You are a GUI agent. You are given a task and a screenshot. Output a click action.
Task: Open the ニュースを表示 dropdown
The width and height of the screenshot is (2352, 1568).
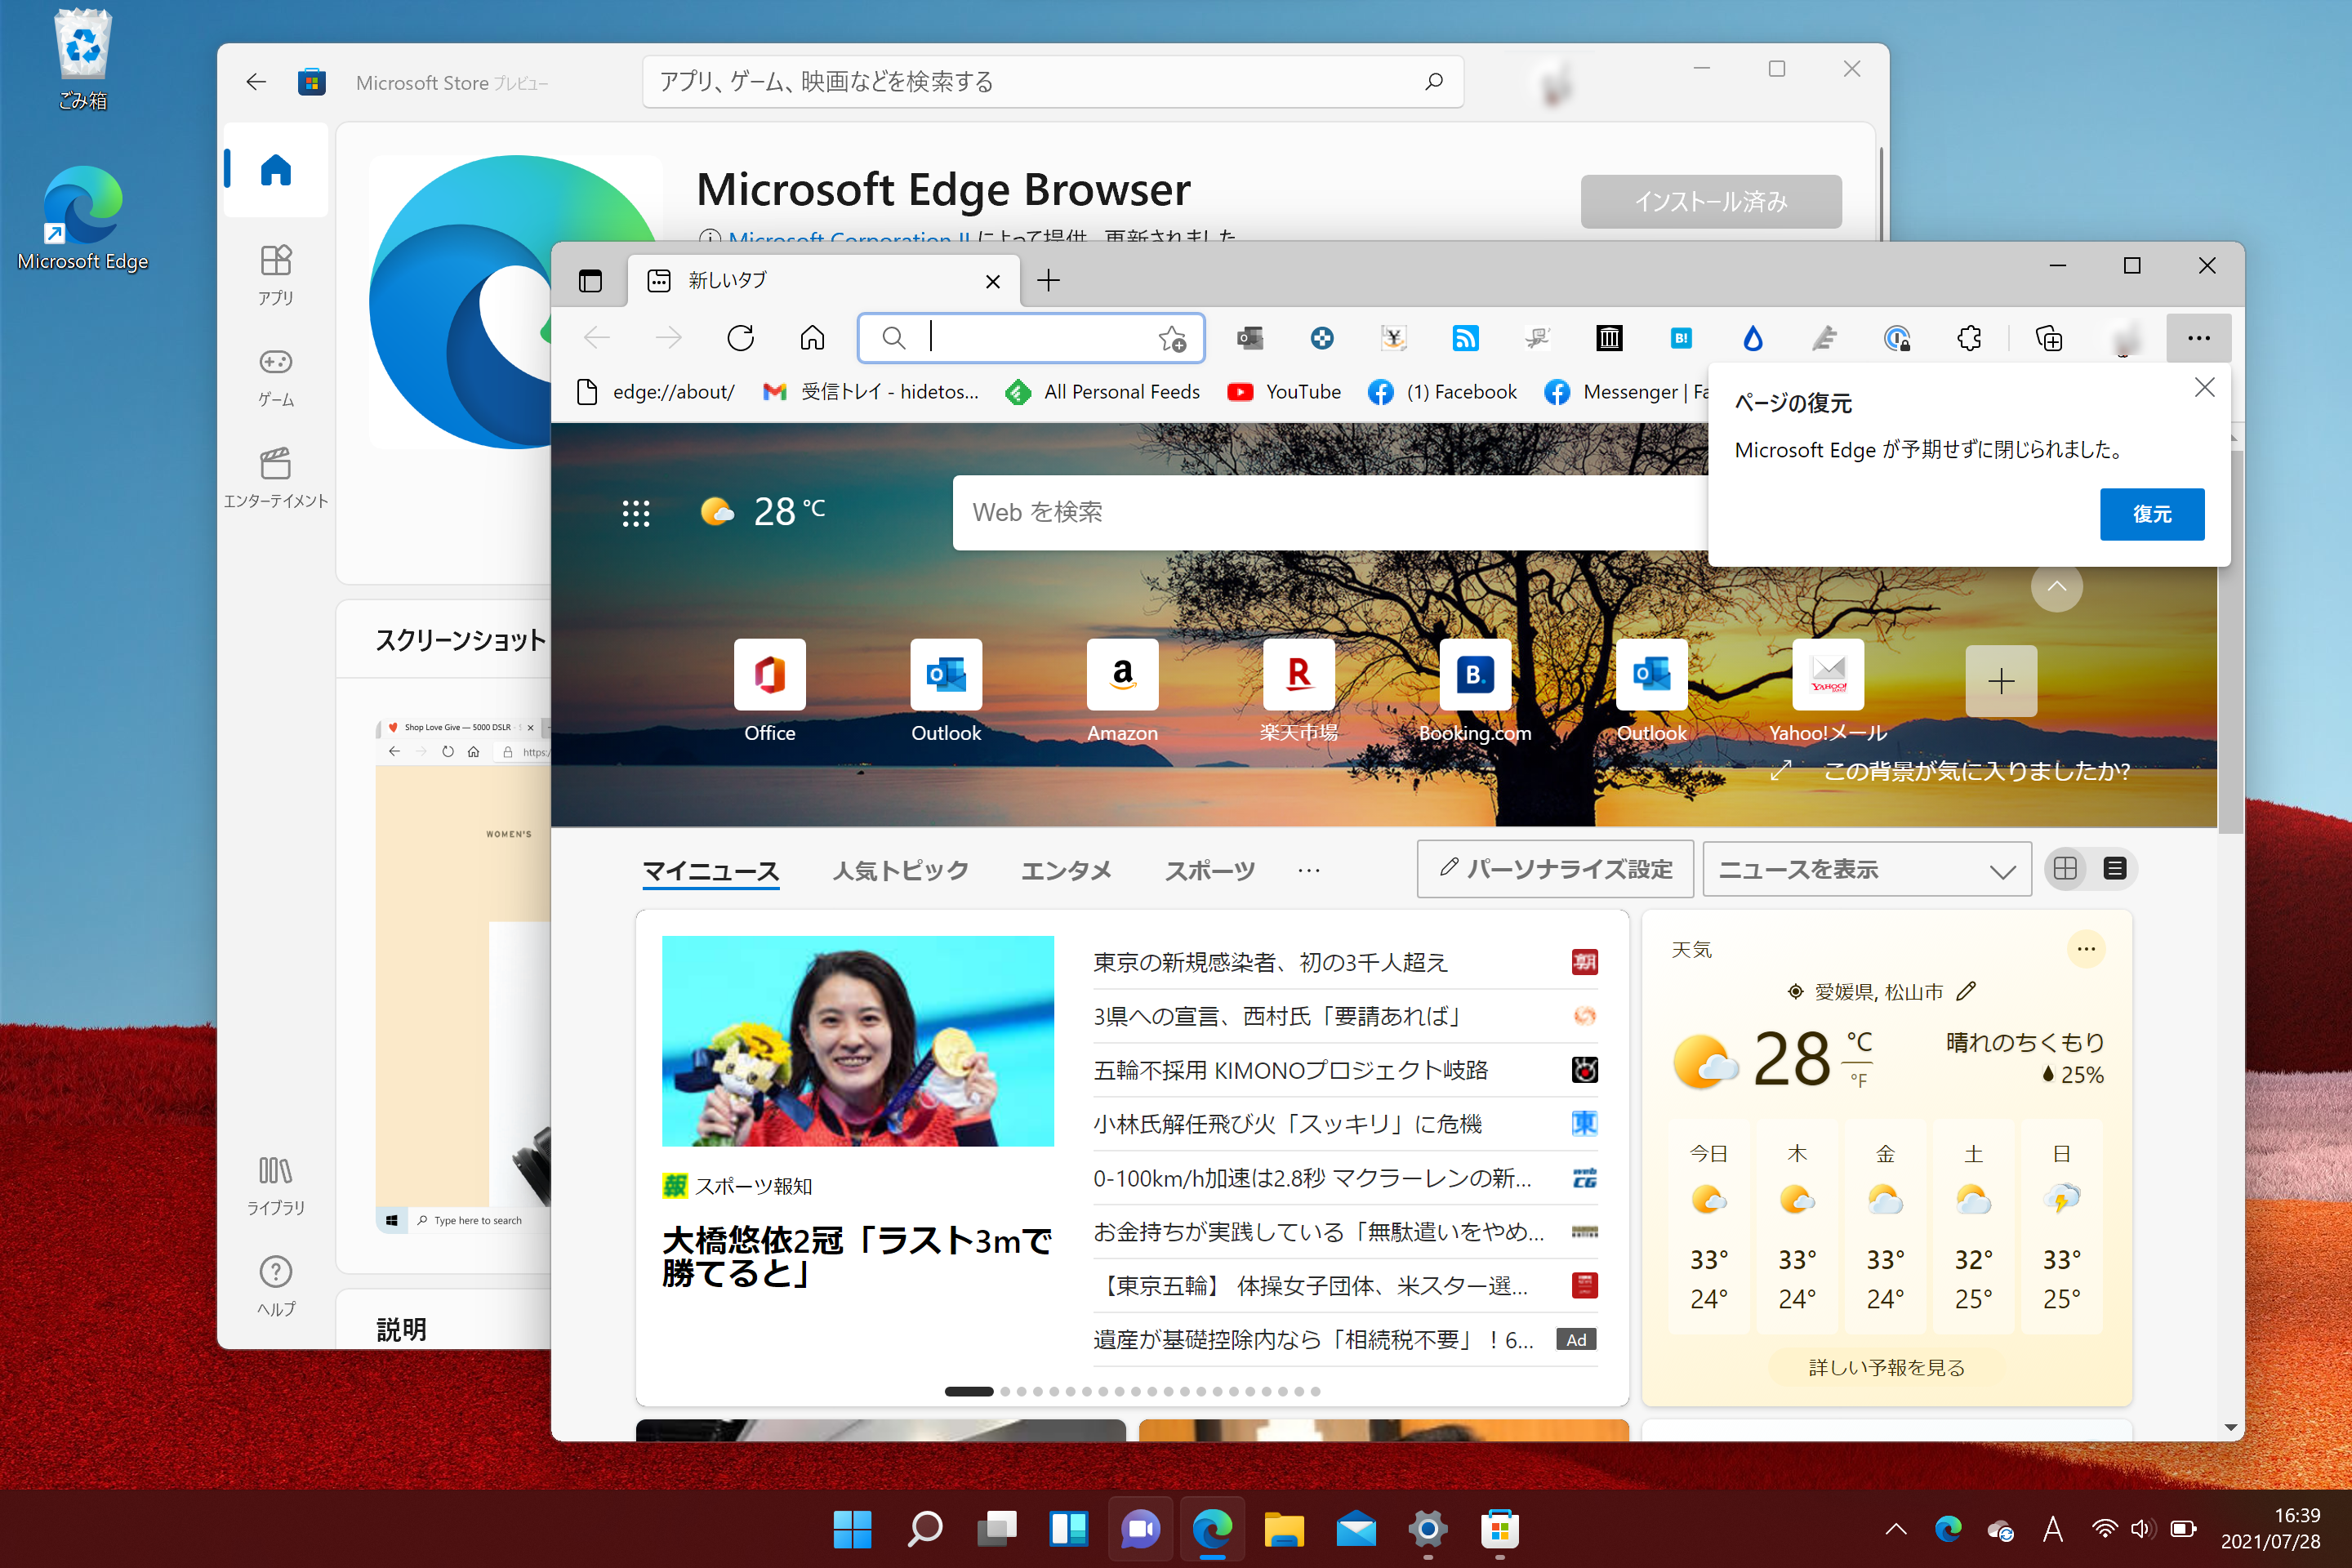[1865, 869]
